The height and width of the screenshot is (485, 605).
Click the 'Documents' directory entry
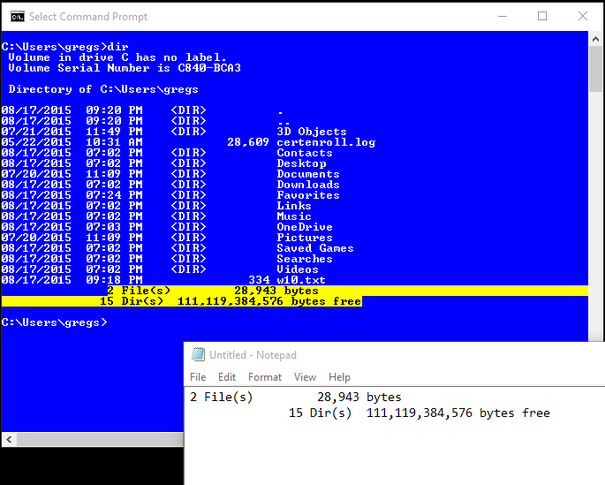308,174
